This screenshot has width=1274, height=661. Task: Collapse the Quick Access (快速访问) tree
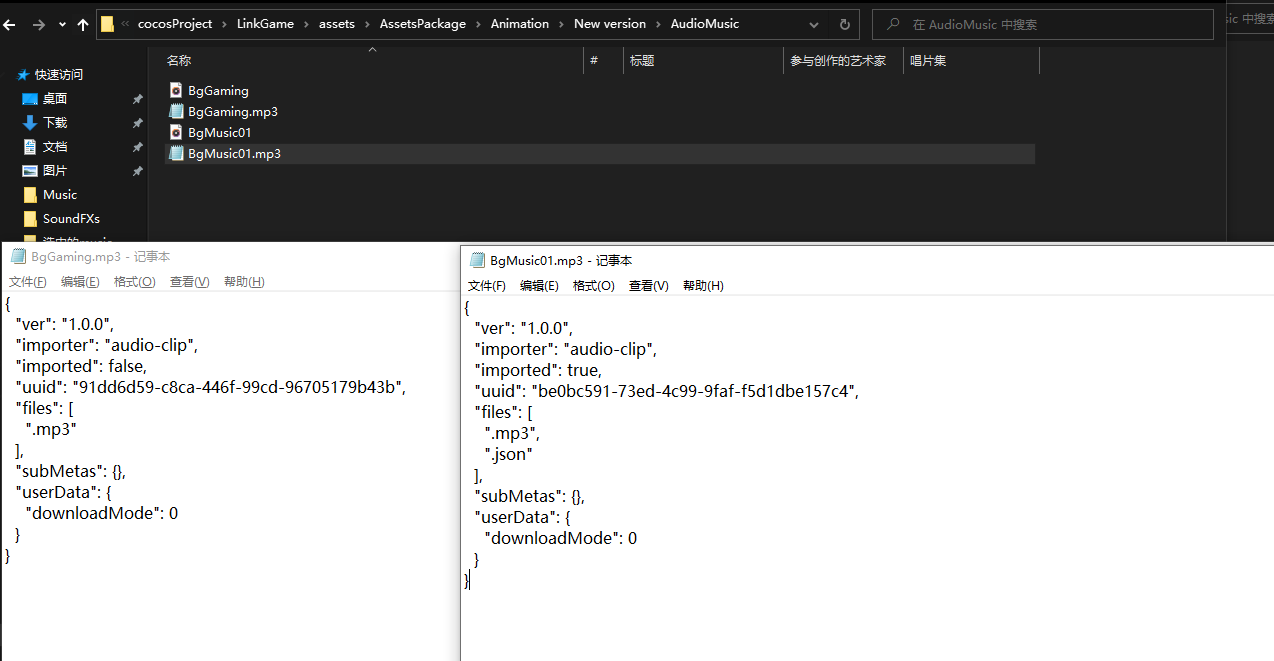pos(9,75)
